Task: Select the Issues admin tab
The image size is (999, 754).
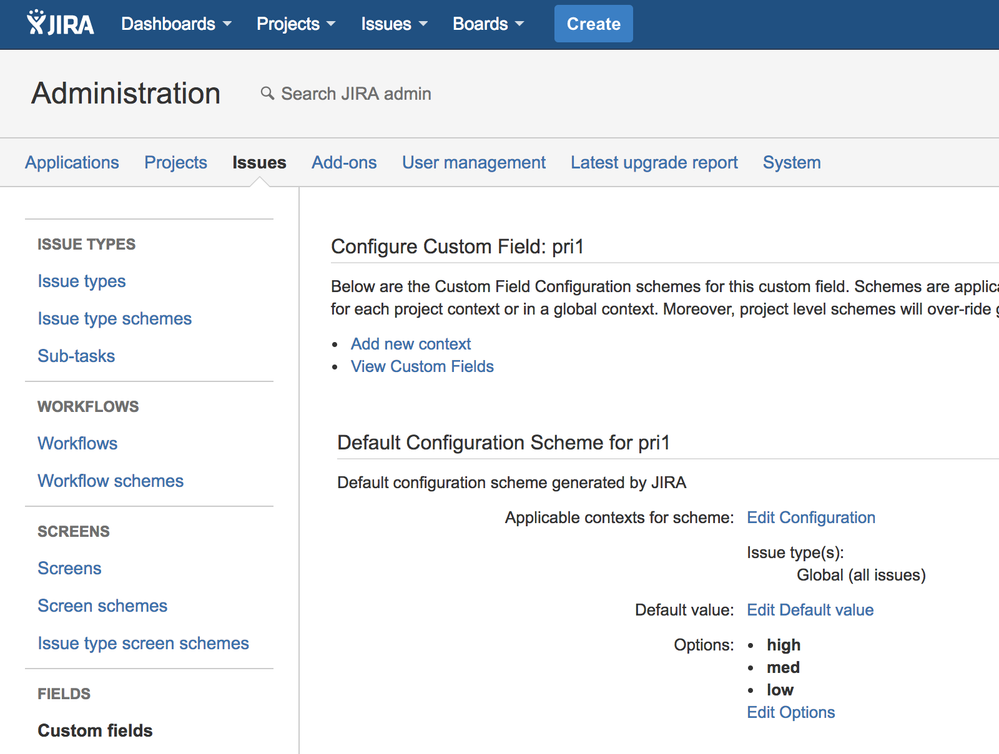Action: pos(259,163)
